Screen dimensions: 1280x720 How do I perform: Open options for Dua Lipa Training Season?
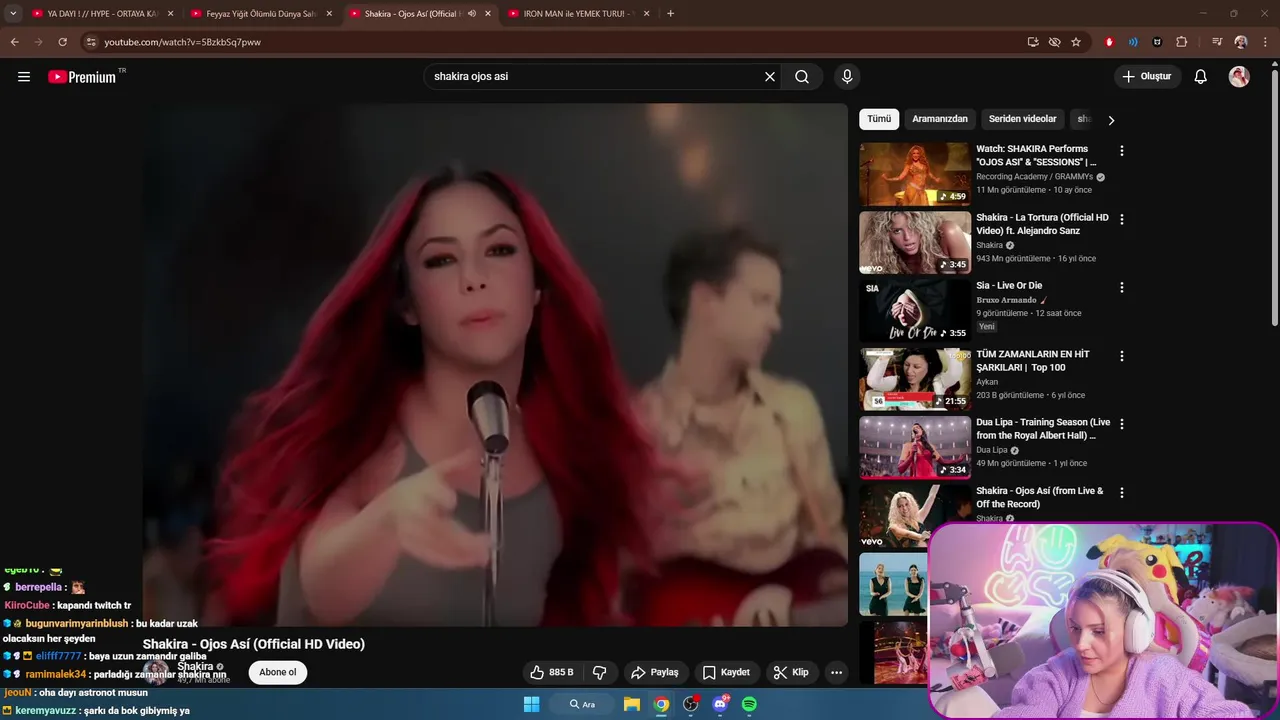coord(1121,424)
